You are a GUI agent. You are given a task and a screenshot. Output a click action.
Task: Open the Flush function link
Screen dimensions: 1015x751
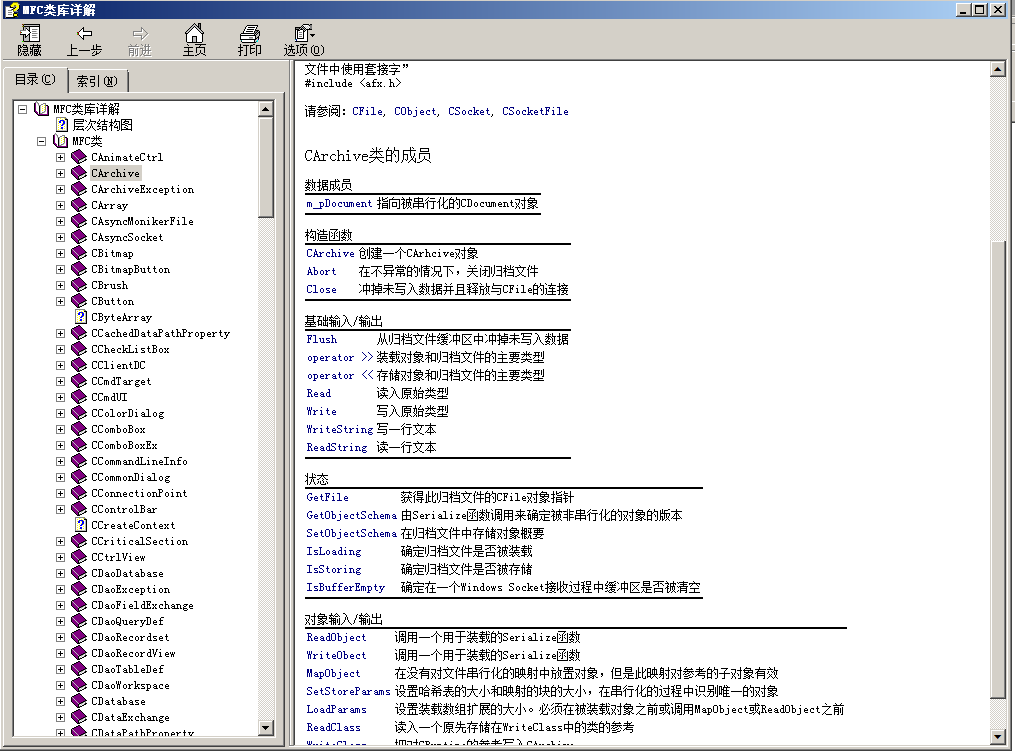322,339
